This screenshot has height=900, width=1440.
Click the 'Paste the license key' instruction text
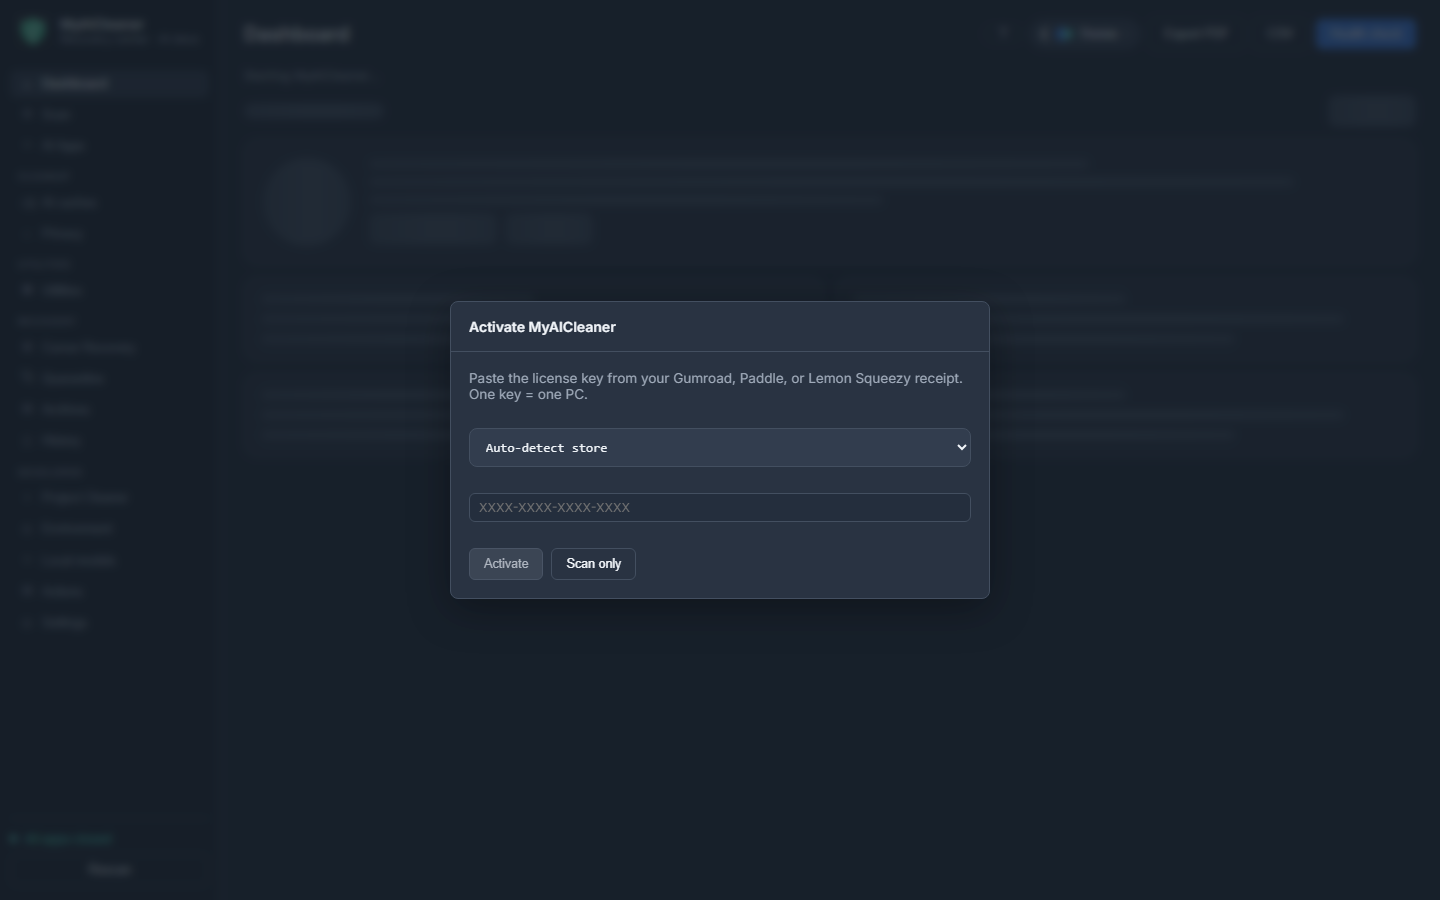(716, 386)
